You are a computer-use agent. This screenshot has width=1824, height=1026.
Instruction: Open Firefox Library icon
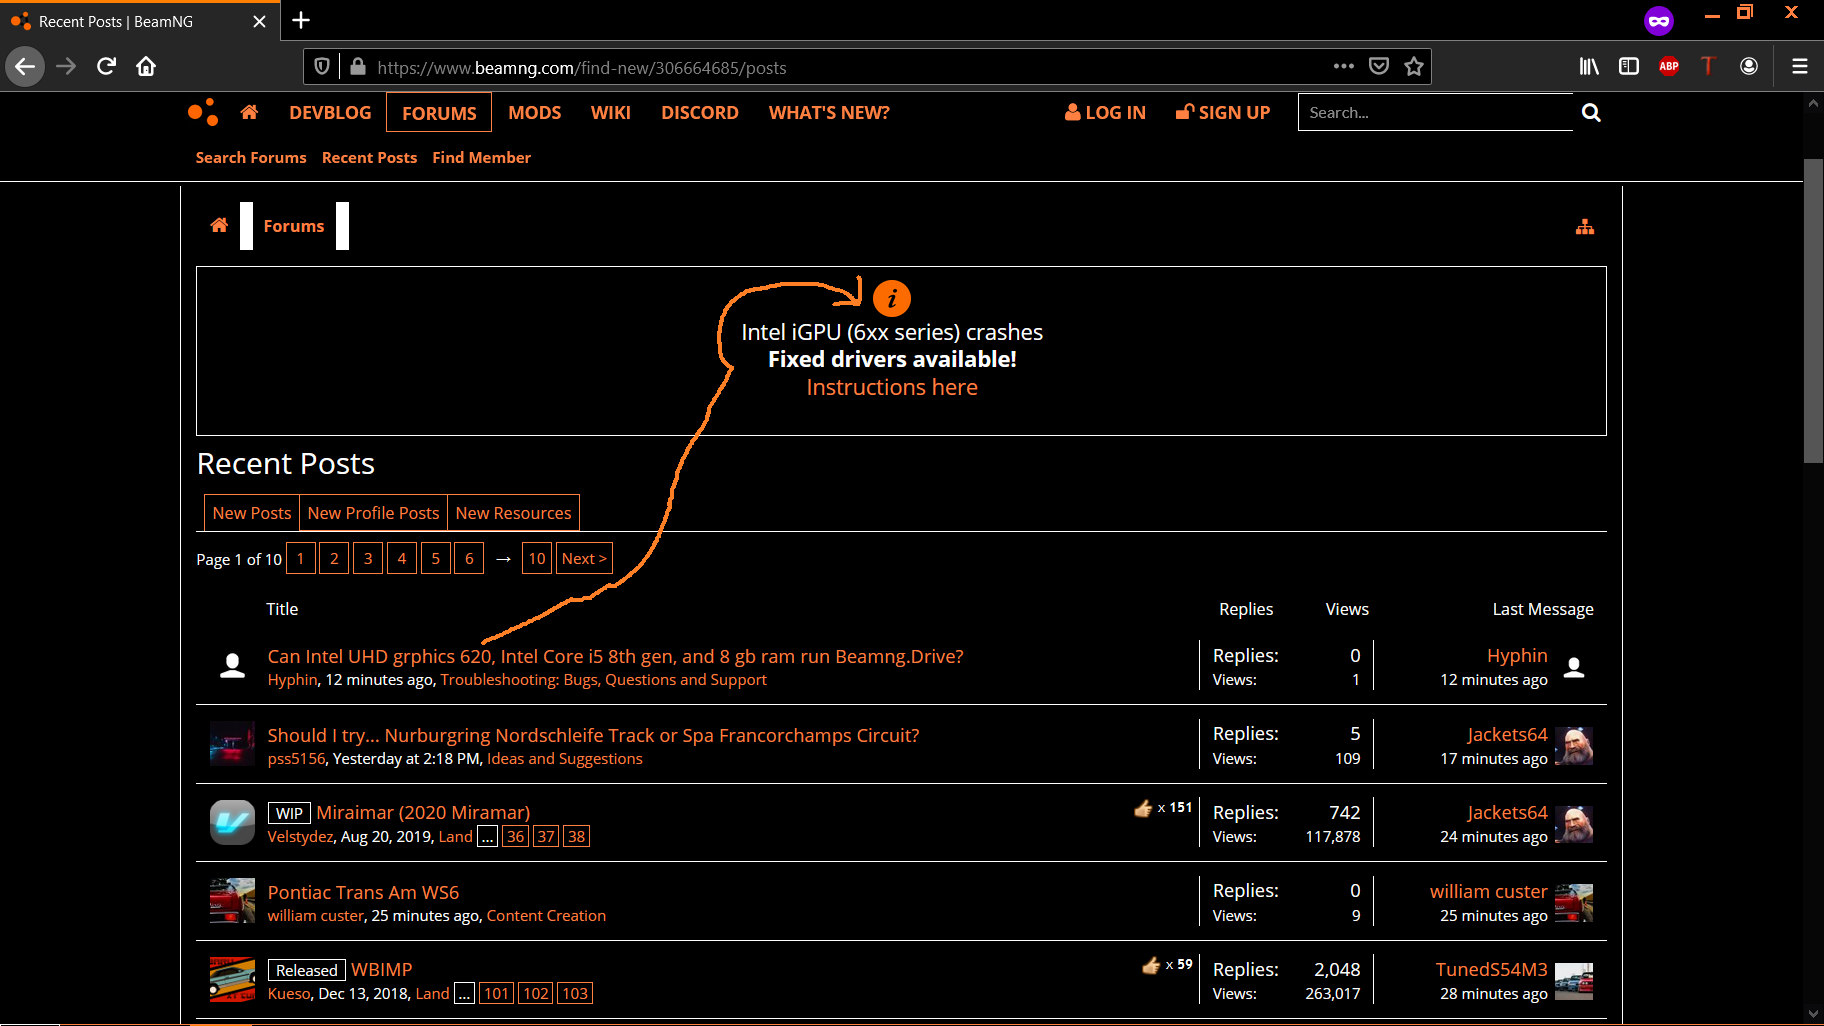1589,66
